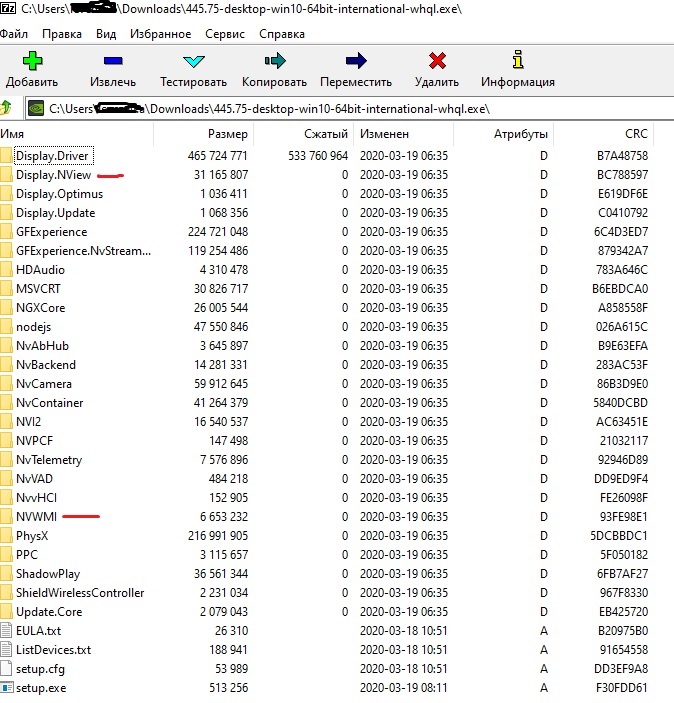Click CRC value B7A48758
The width and height of the screenshot is (674, 703).
point(622,156)
